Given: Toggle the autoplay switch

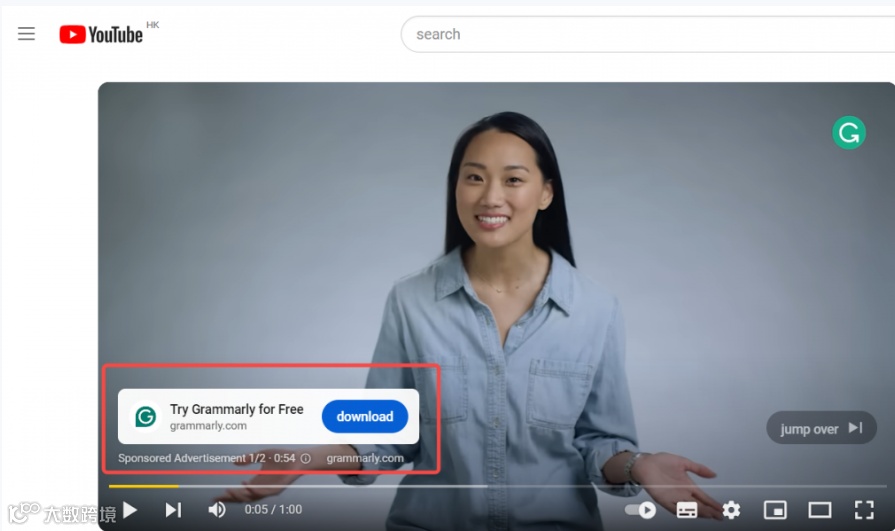Looking at the screenshot, I should [x=640, y=510].
